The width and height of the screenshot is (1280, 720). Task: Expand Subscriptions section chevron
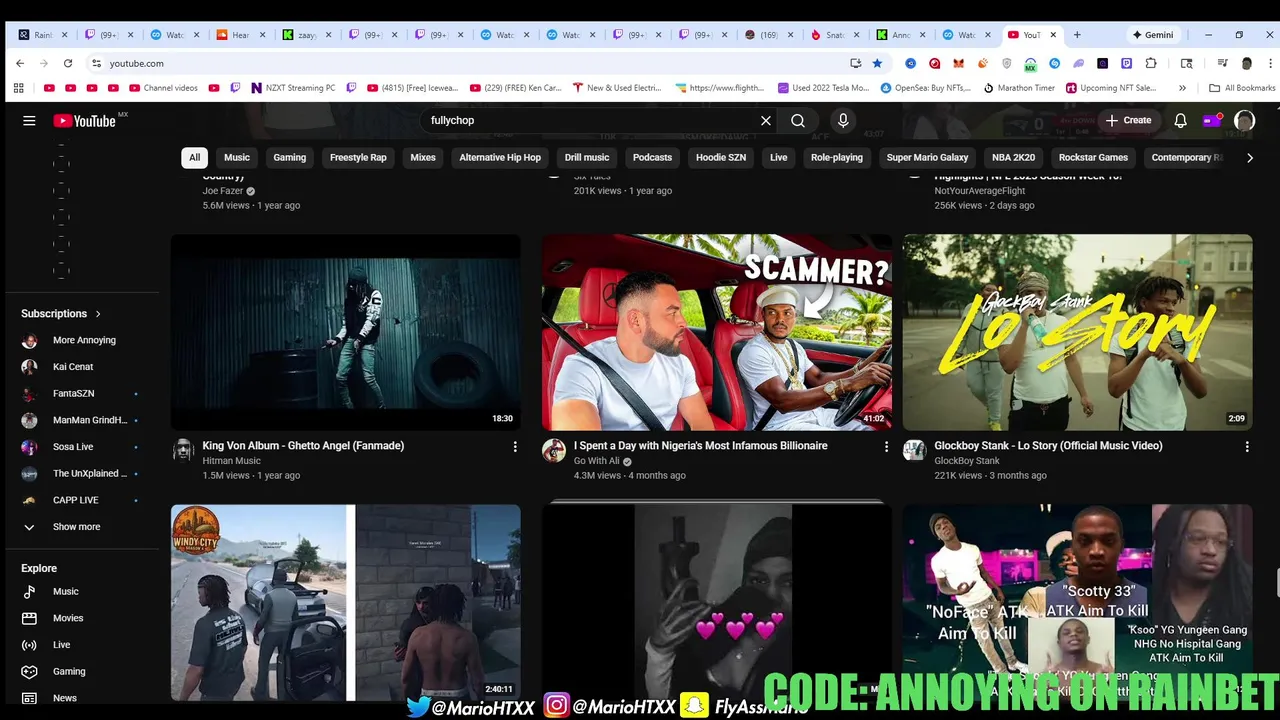98,314
